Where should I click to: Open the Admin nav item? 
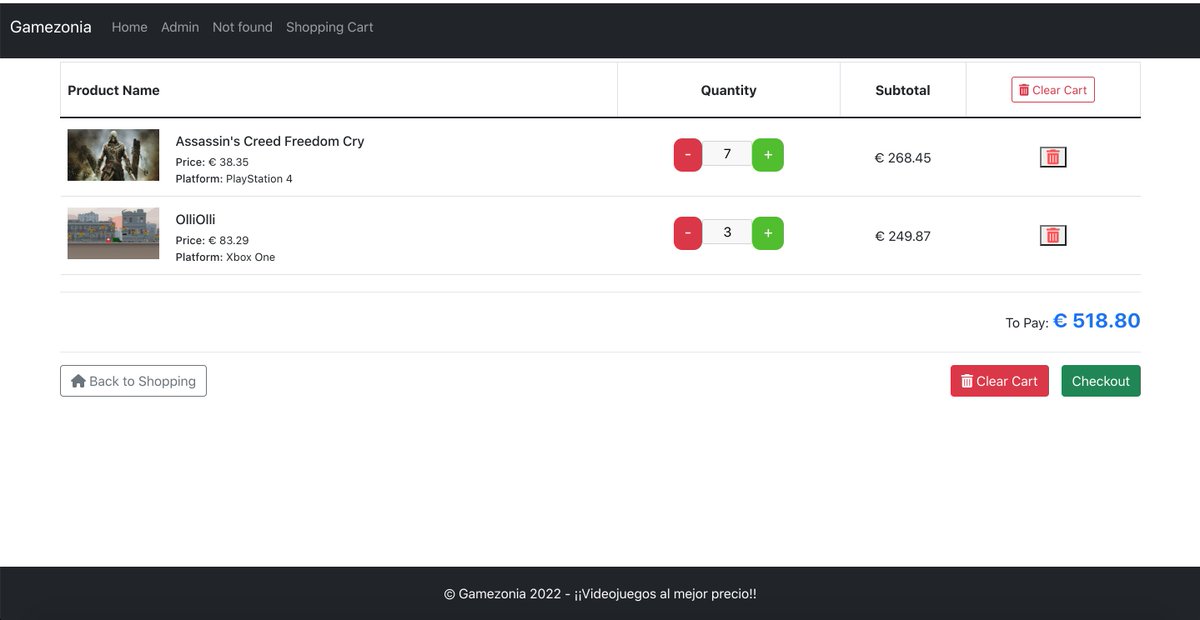pyautogui.click(x=180, y=27)
